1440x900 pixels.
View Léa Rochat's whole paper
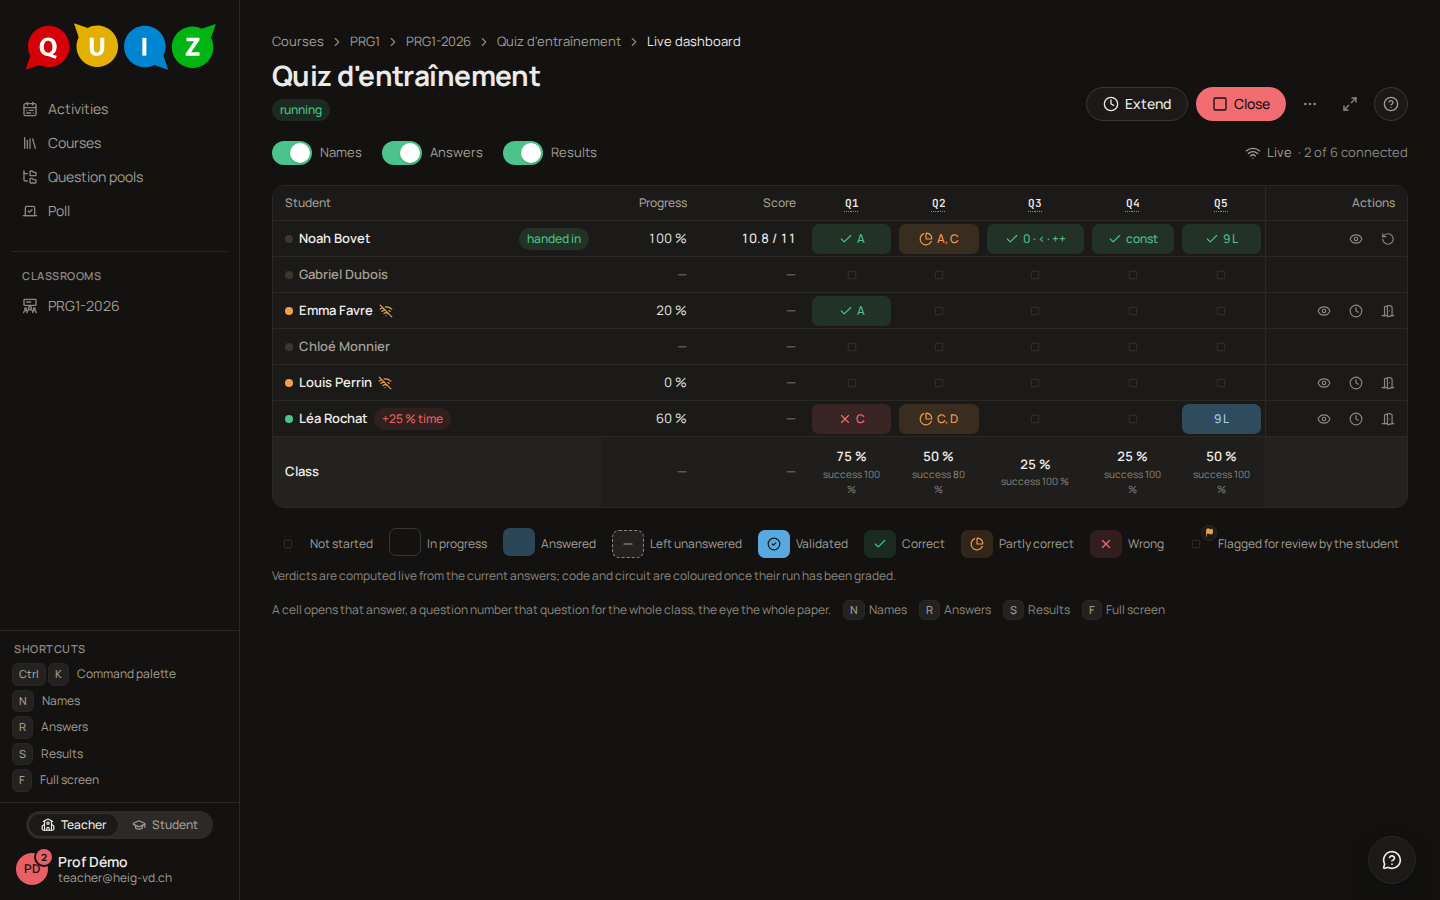coord(1324,419)
